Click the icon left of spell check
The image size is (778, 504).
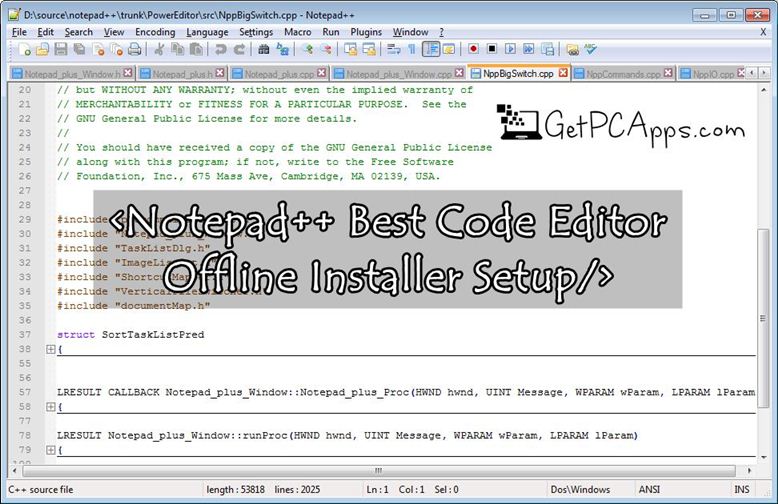pos(572,49)
